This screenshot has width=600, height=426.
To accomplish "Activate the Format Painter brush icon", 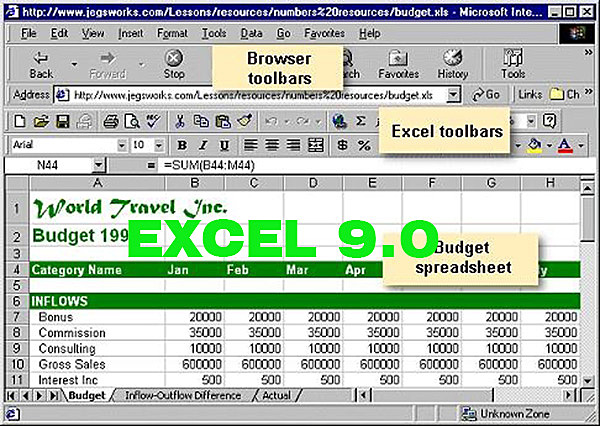I will click(x=244, y=121).
